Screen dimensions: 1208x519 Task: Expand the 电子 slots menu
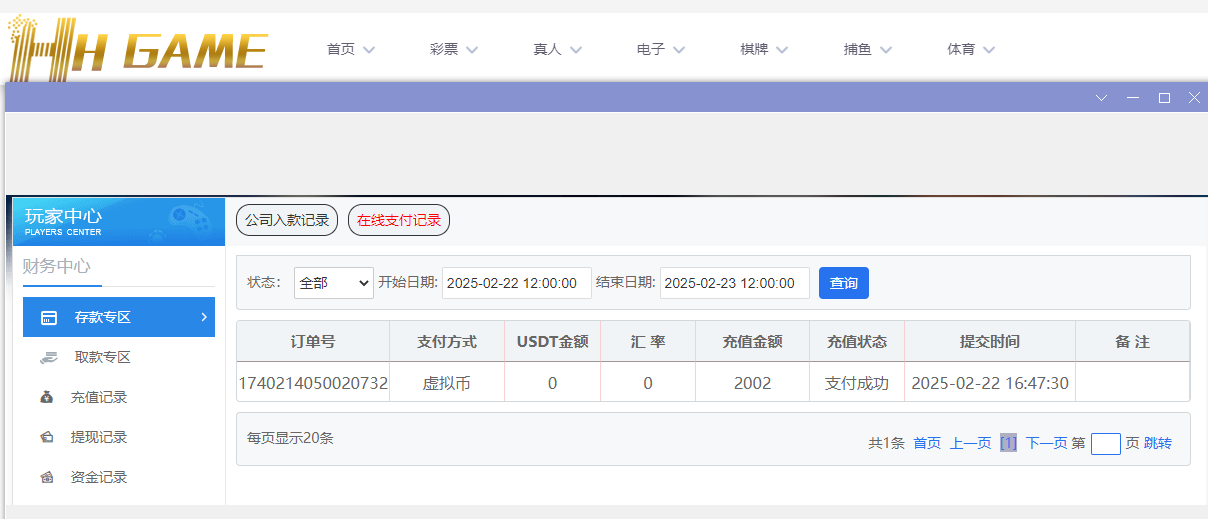(x=660, y=49)
